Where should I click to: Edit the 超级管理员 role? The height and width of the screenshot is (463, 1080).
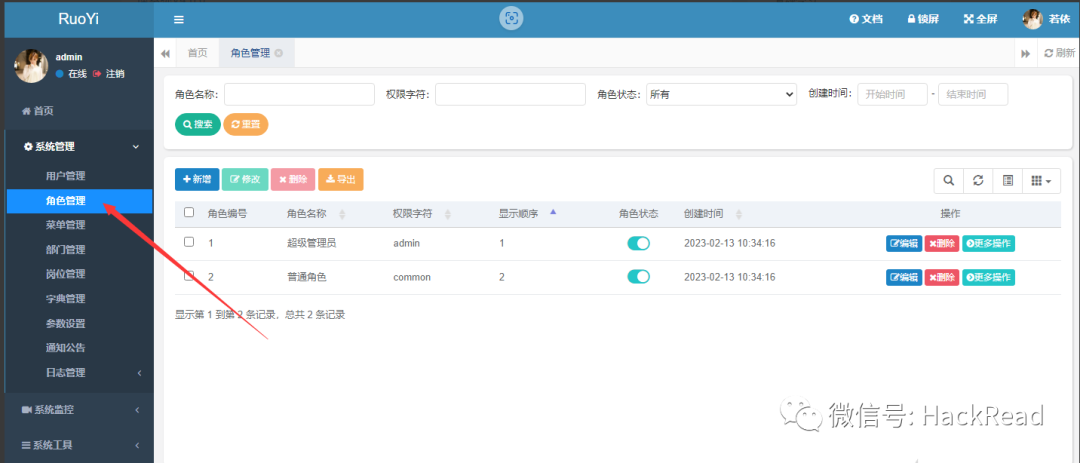[904, 243]
